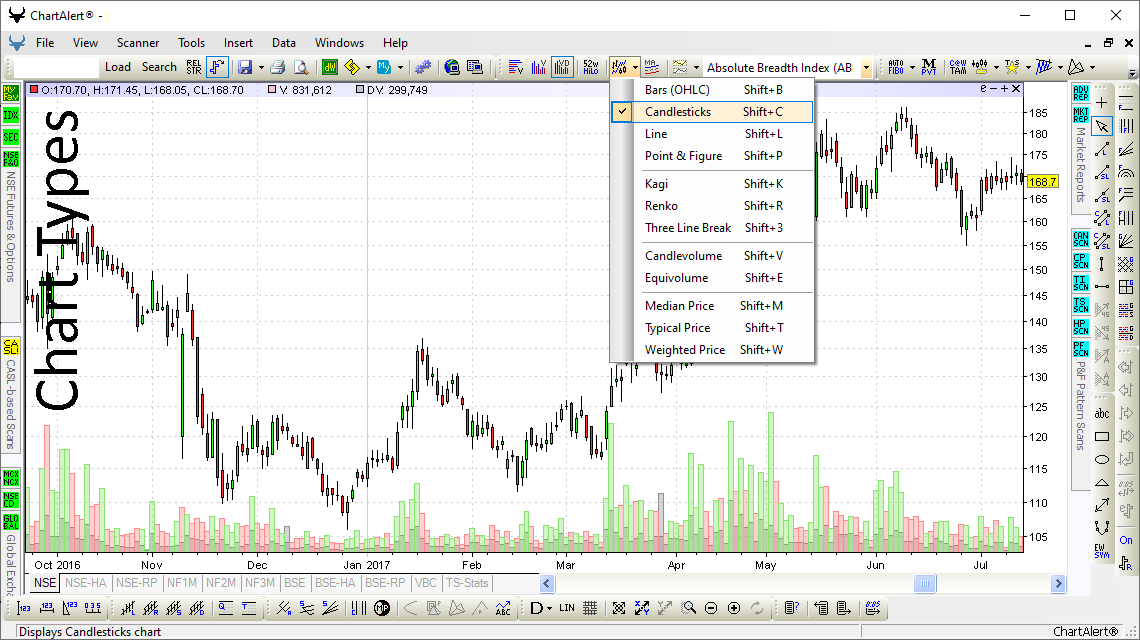Select Renko chart type
This screenshot has width=1140, height=640.
coord(712,206)
